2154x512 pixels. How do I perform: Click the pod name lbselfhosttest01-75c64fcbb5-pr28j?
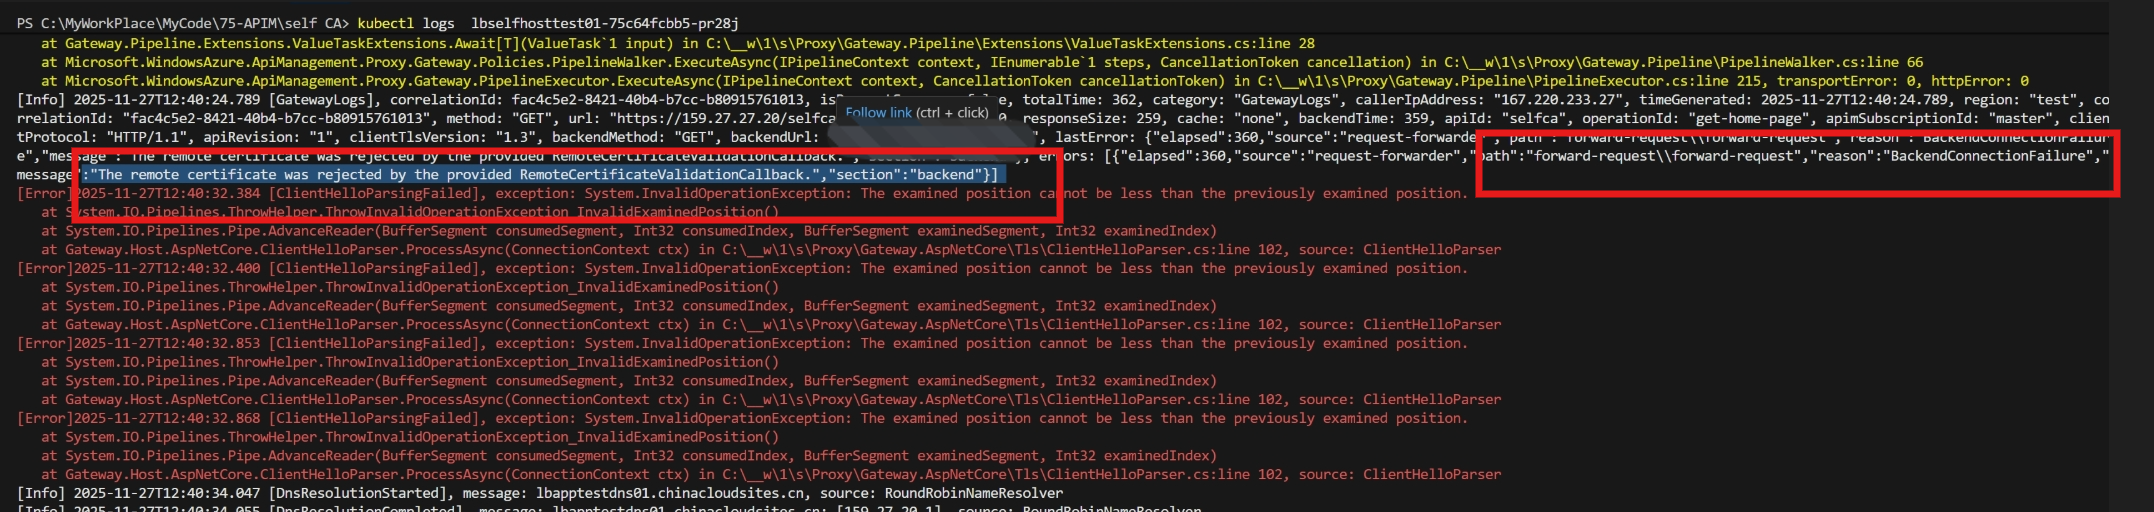coord(604,23)
